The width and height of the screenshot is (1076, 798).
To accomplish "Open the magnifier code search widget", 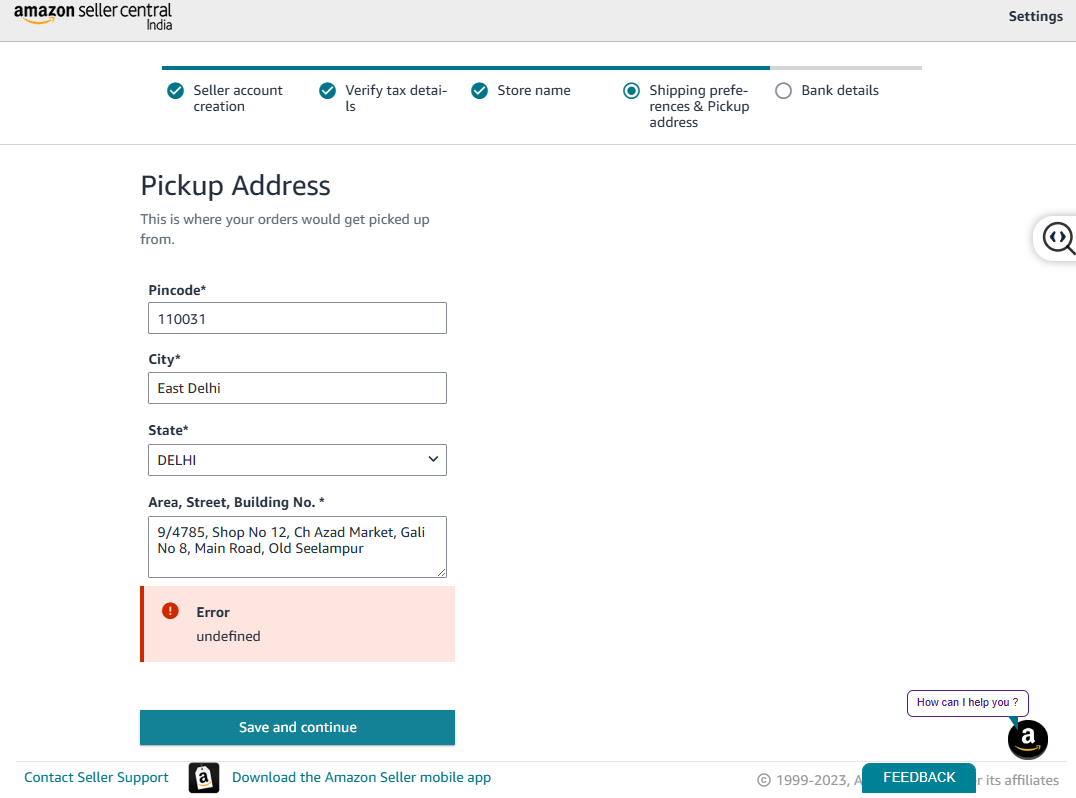I will 1057,238.
